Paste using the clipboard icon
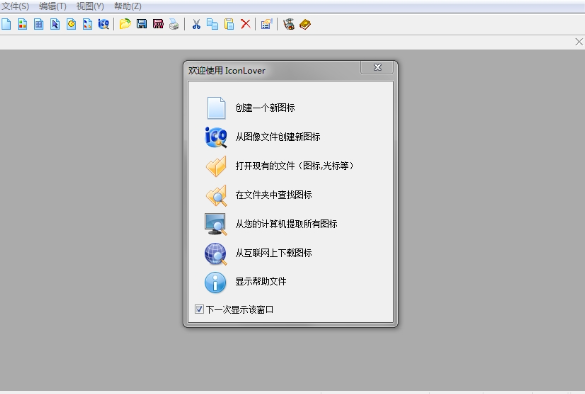The height and width of the screenshot is (394, 585). point(229,24)
